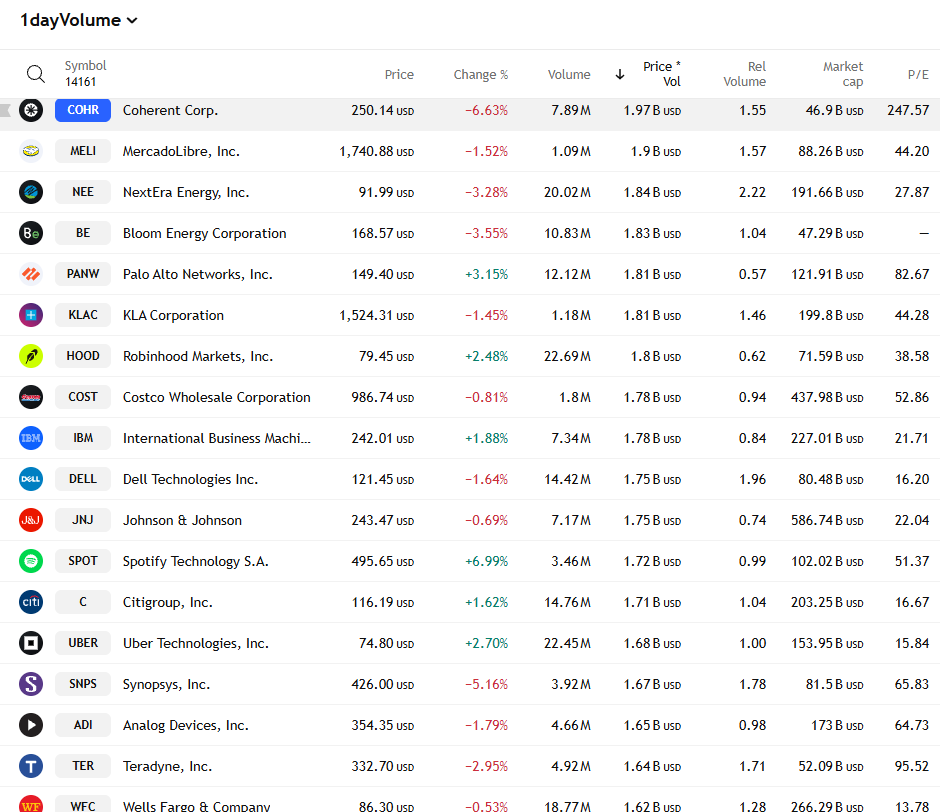
Task: Click the J&J logo icon
Action: [31, 520]
